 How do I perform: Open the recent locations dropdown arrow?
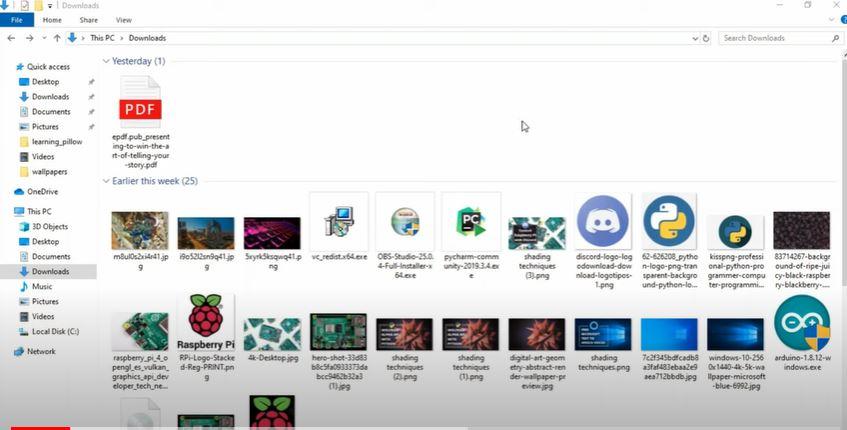(x=44, y=38)
